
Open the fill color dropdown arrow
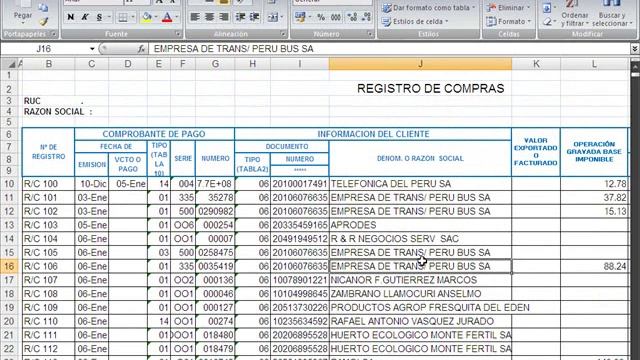coord(156,17)
